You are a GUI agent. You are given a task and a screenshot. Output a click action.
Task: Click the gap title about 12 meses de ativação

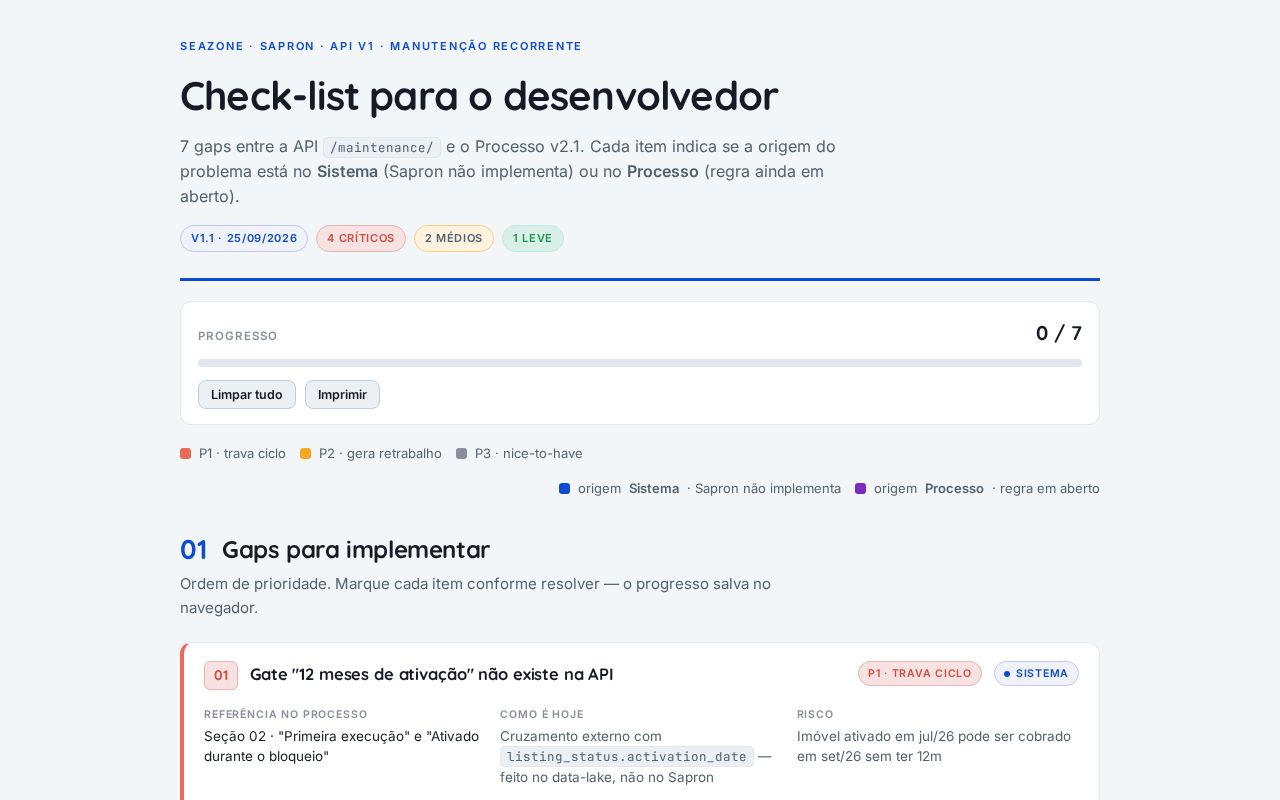coord(432,674)
